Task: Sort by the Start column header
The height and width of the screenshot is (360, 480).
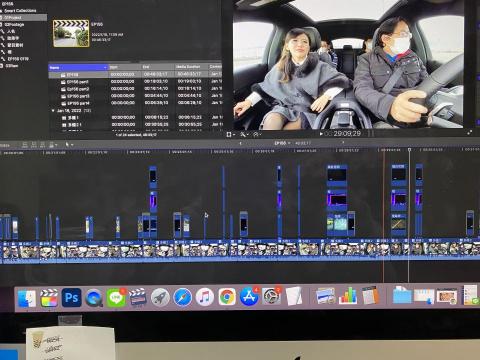Action: click(x=125, y=67)
